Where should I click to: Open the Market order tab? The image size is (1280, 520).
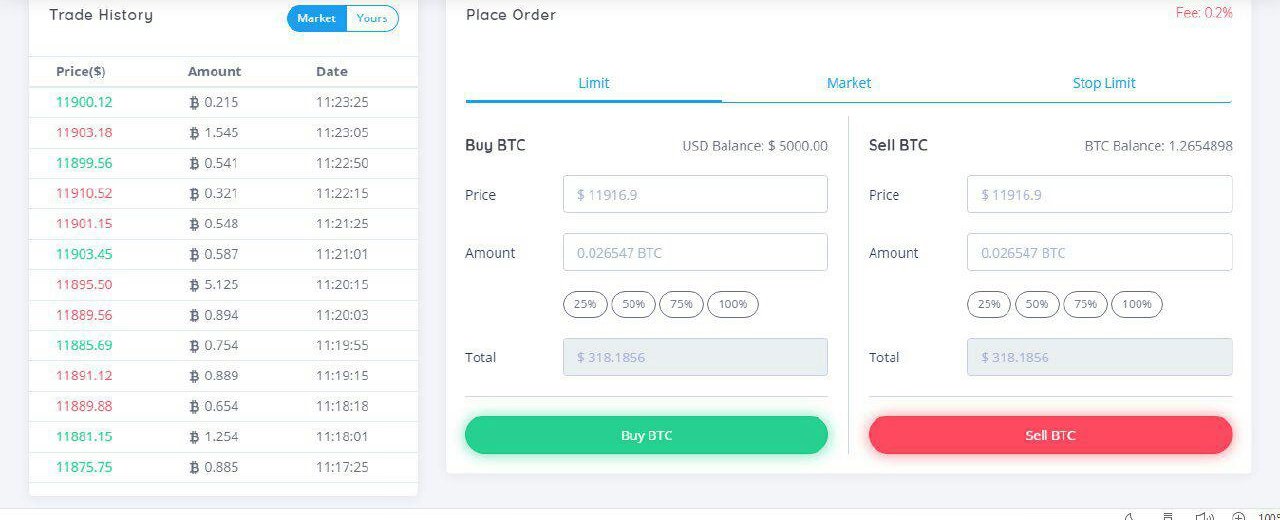pyautogui.click(x=849, y=83)
